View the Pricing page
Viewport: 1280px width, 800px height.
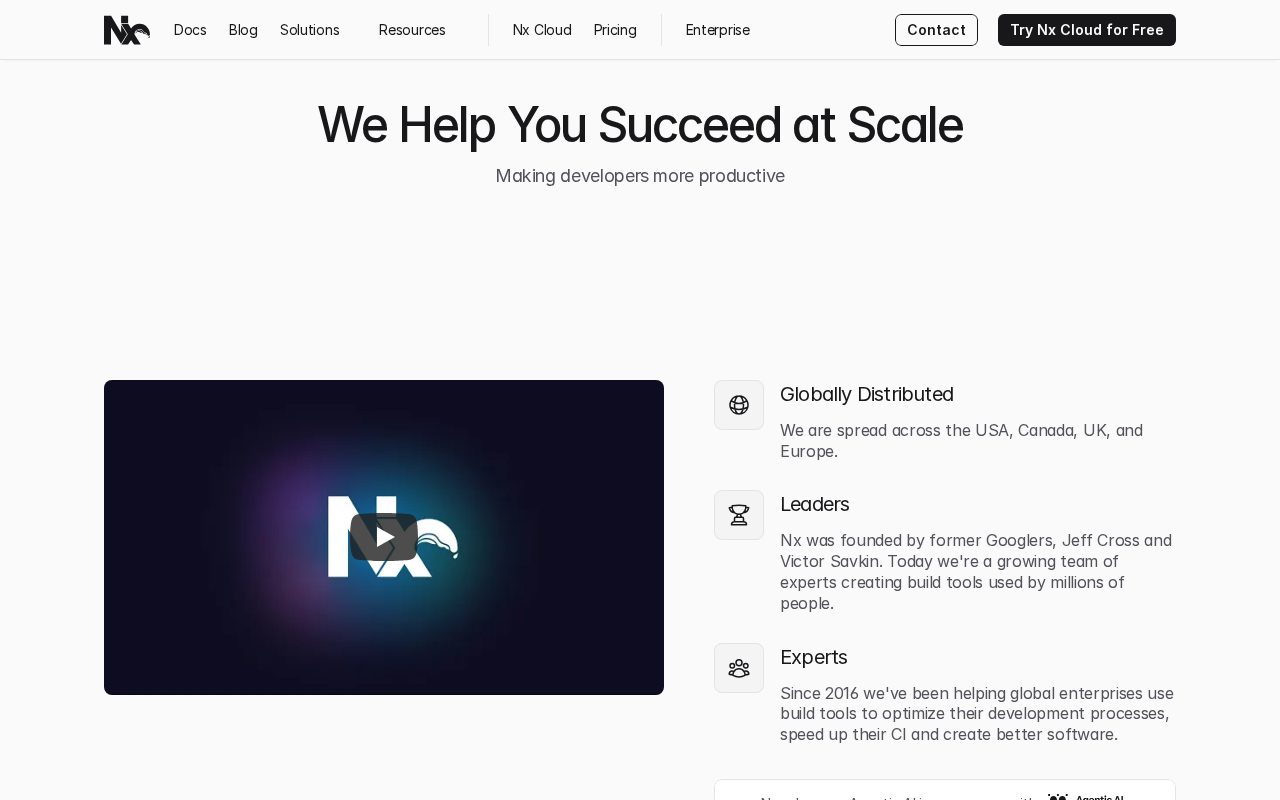coord(615,30)
